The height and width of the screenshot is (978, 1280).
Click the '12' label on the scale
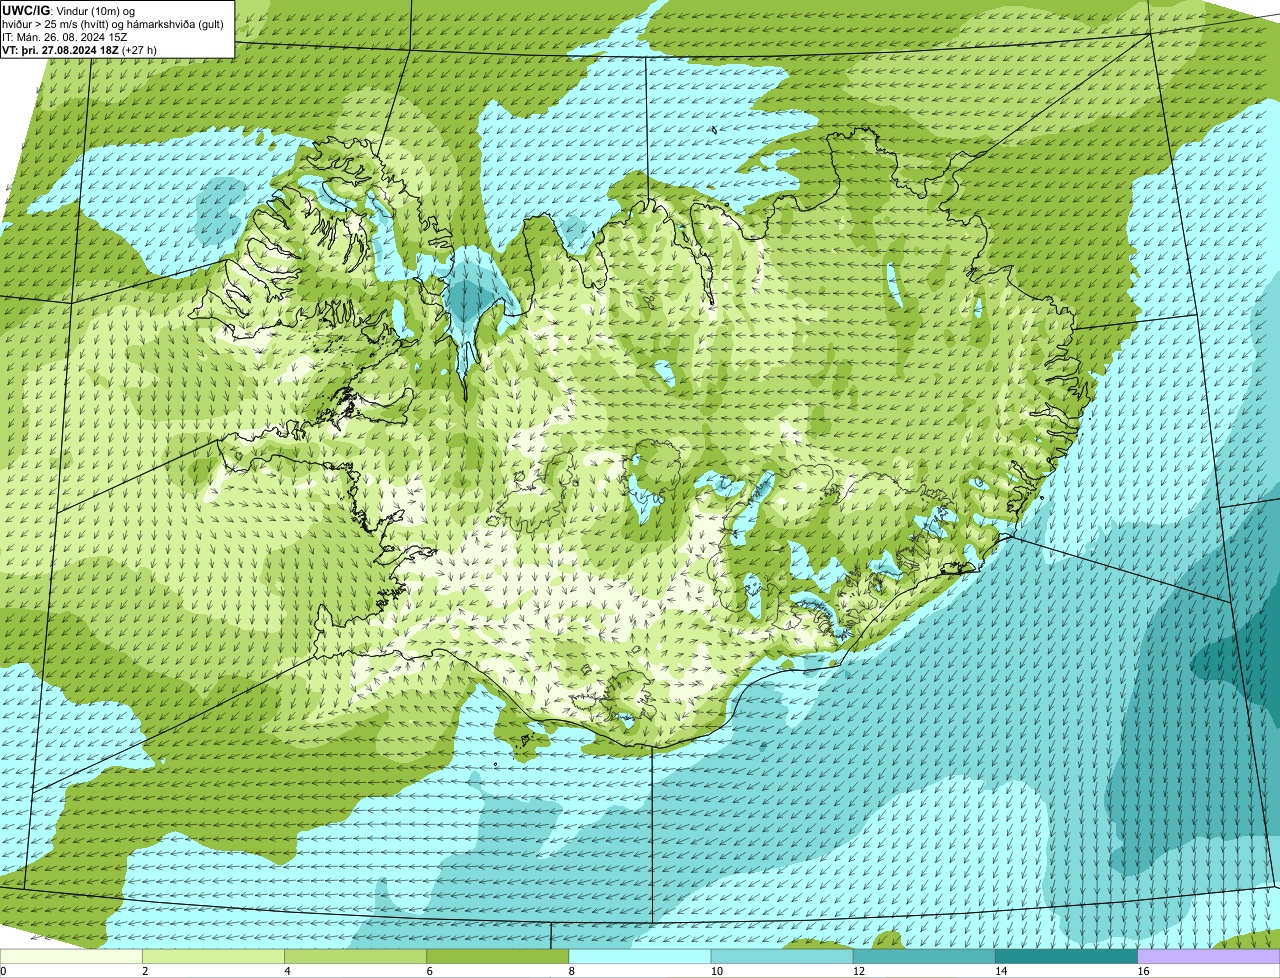[858, 971]
